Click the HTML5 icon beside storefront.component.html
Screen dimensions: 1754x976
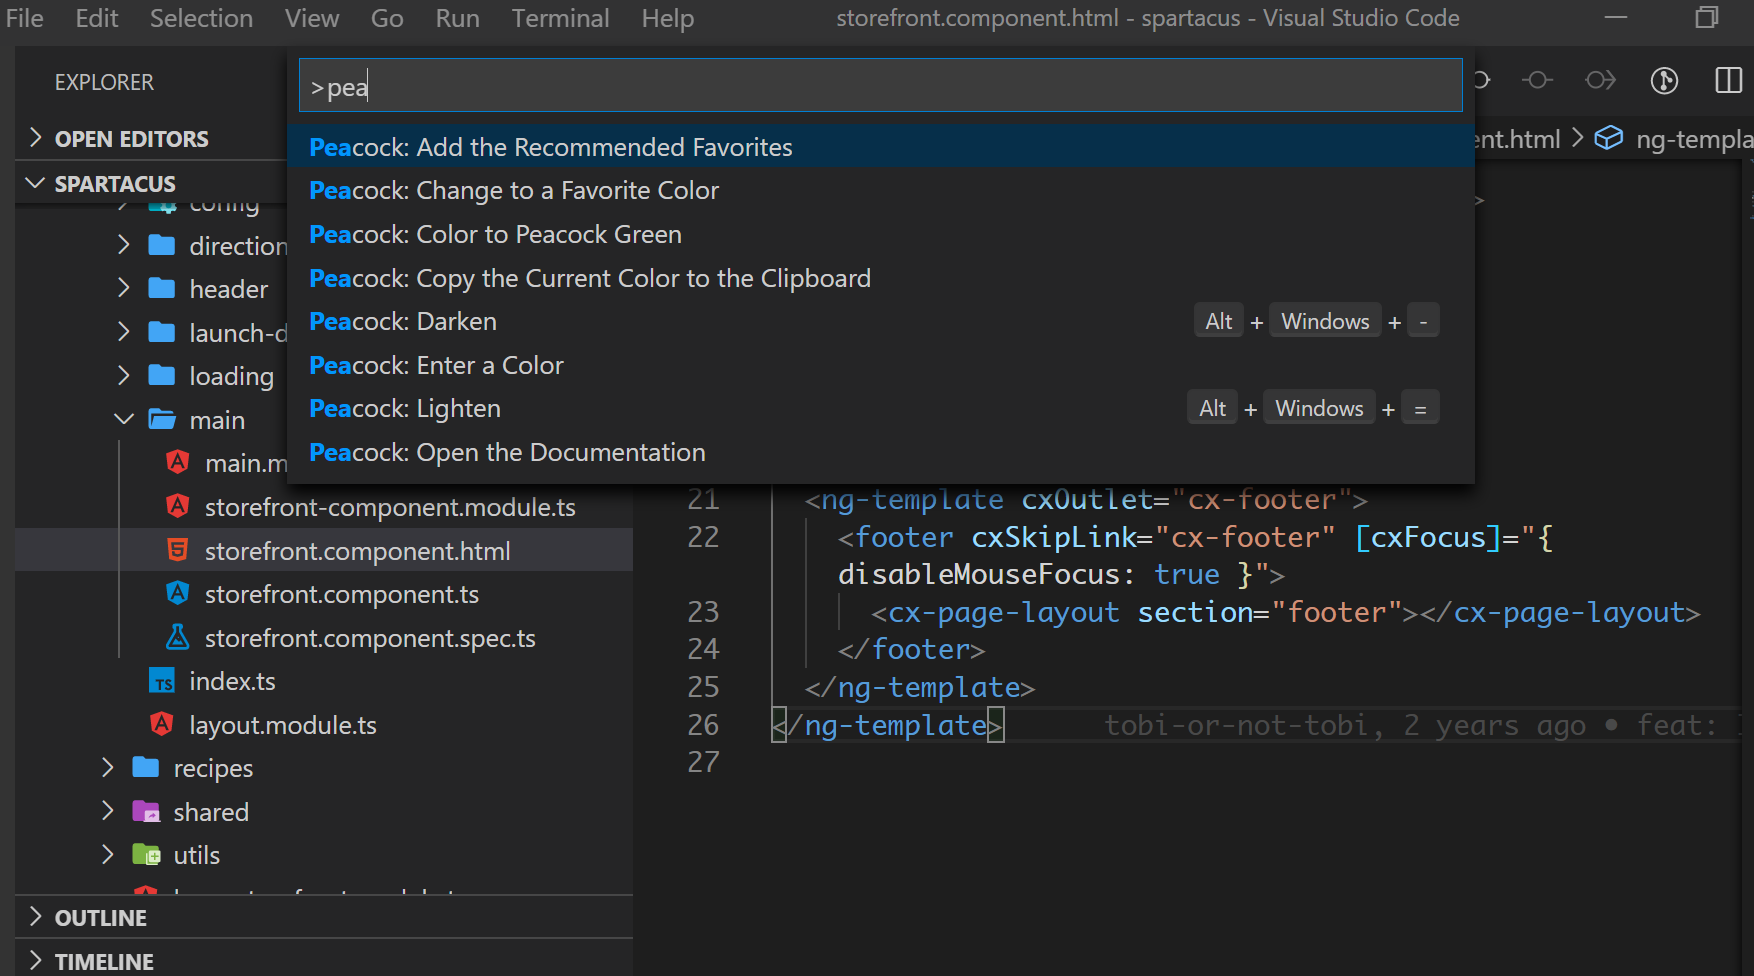tap(177, 549)
